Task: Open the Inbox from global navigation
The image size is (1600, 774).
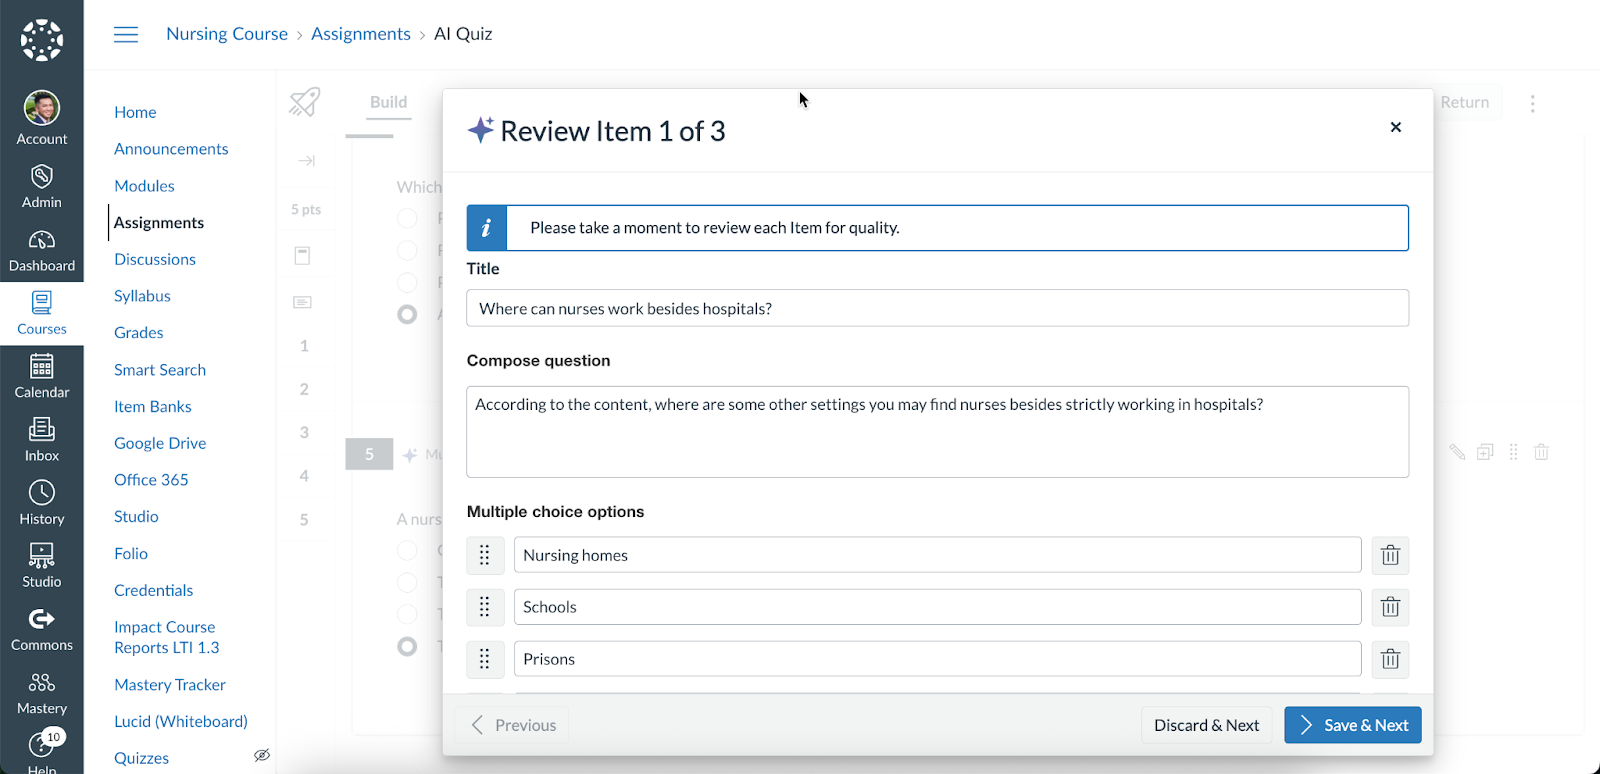Action: pyautogui.click(x=42, y=440)
